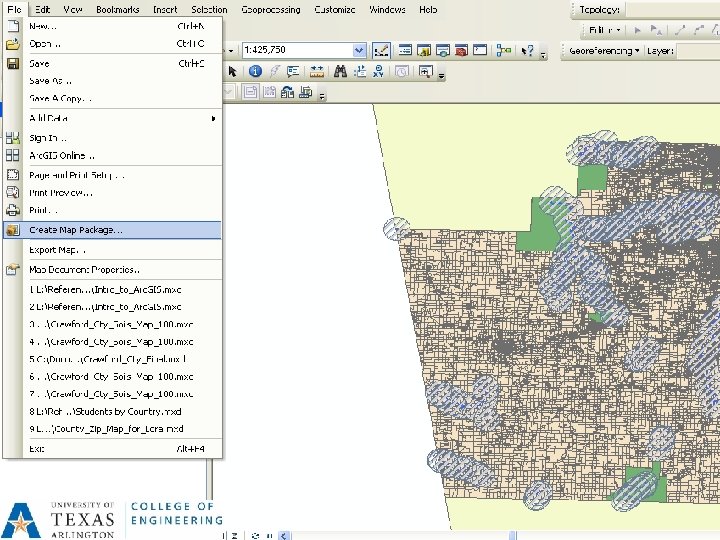Viewport: 720px width, 540px height.
Task: Activate the Identify tool
Action: [x=255, y=71]
